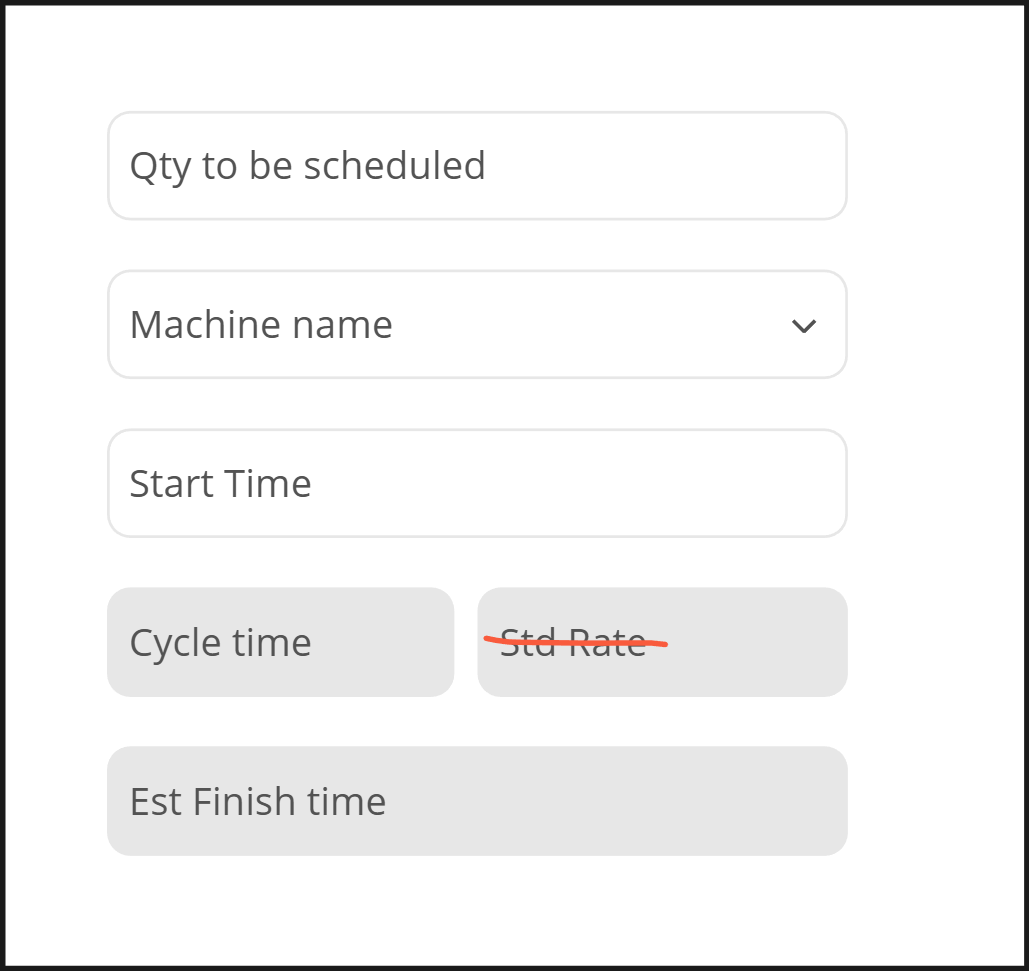1029x971 pixels.
Task: Click the "Machine name" placeholder text
Action: pos(261,325)
